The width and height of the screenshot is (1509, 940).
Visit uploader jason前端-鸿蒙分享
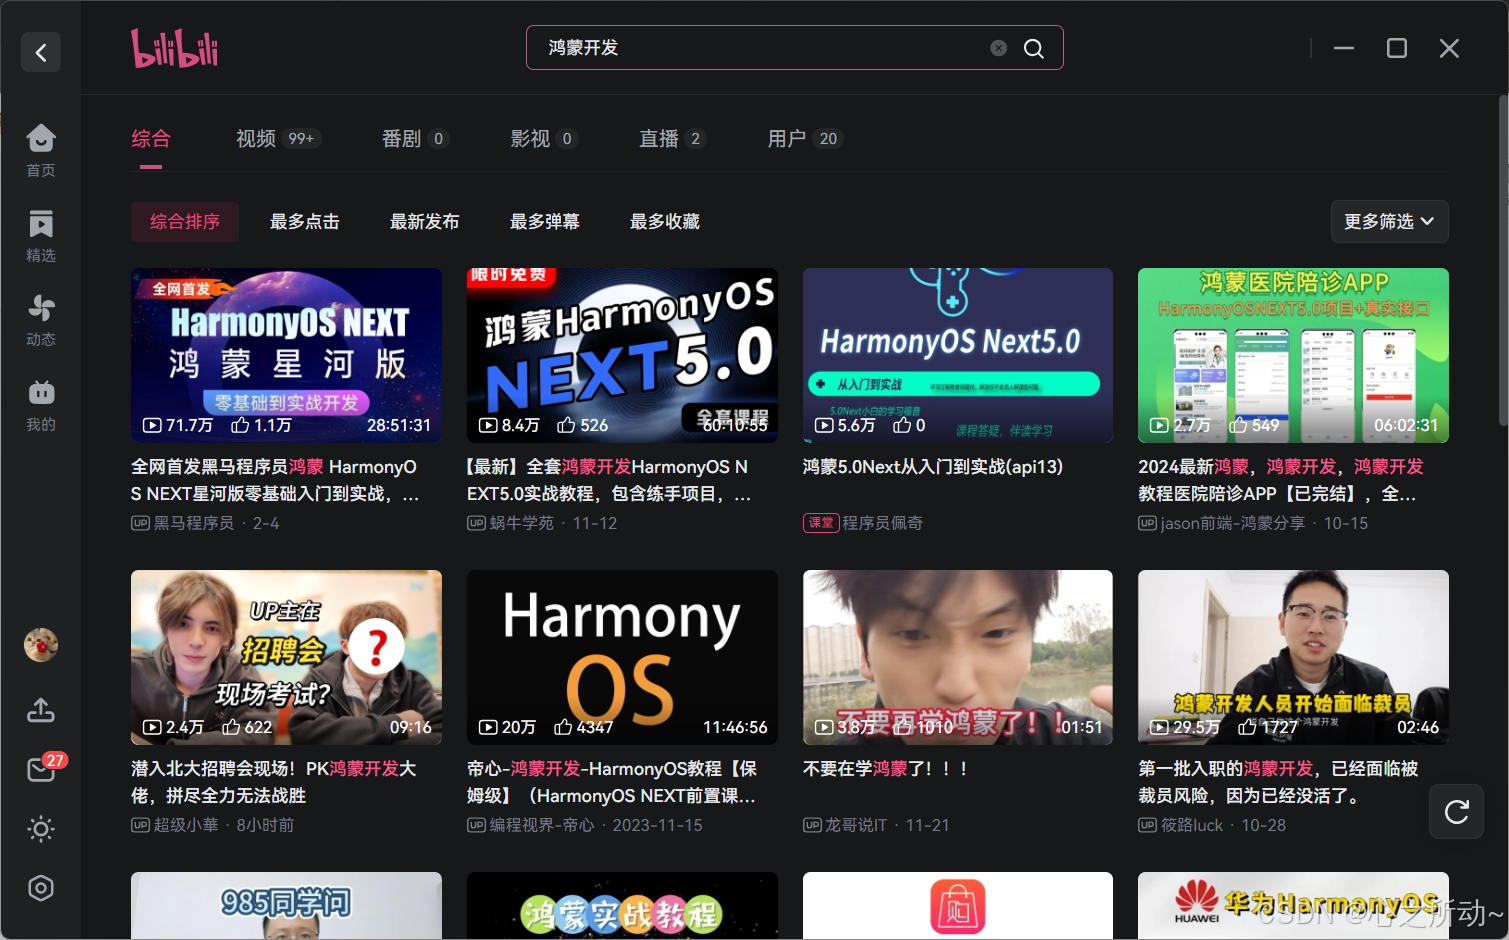[1232, 523]
